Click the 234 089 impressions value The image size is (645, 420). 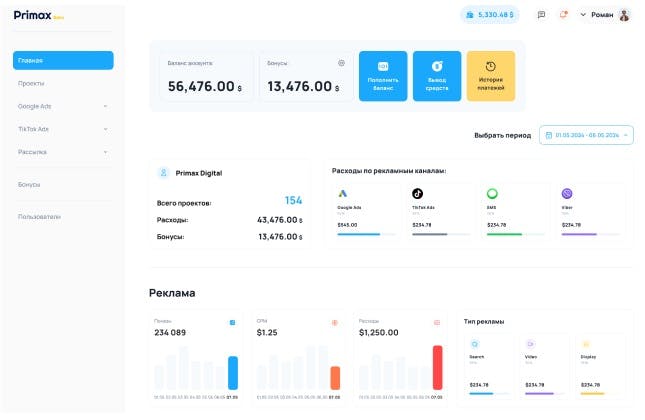[170, 332]
